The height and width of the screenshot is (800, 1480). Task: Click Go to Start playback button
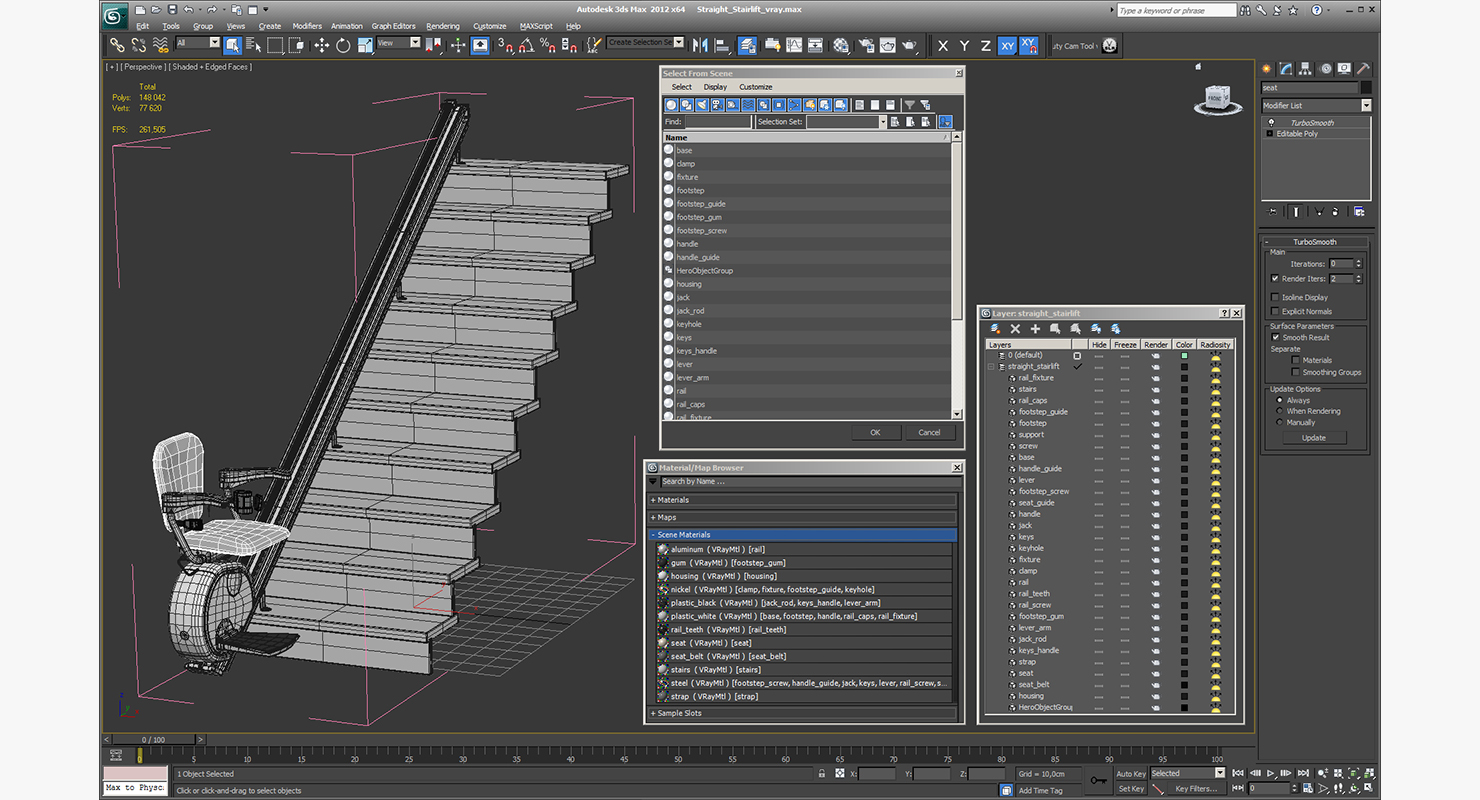pyautogui.click(x=1239, y=773)
